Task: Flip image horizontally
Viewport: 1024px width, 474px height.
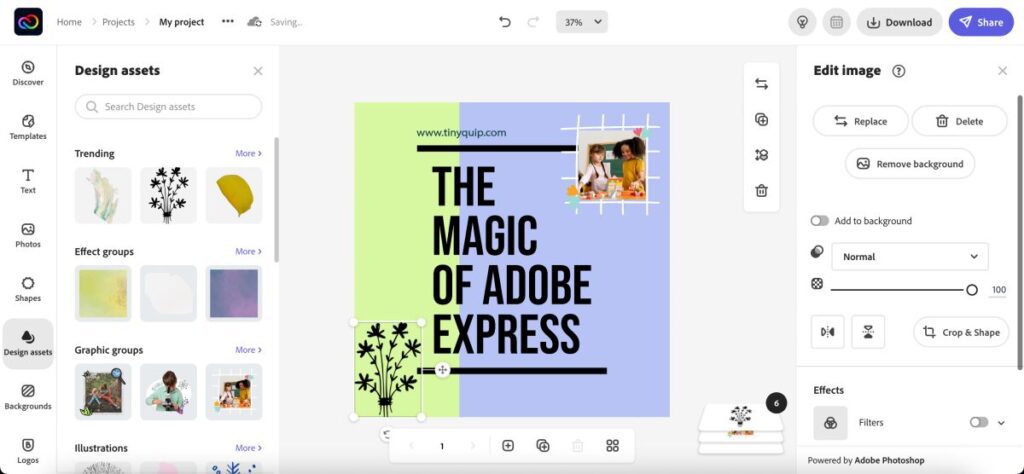Action: pos(827,332)
